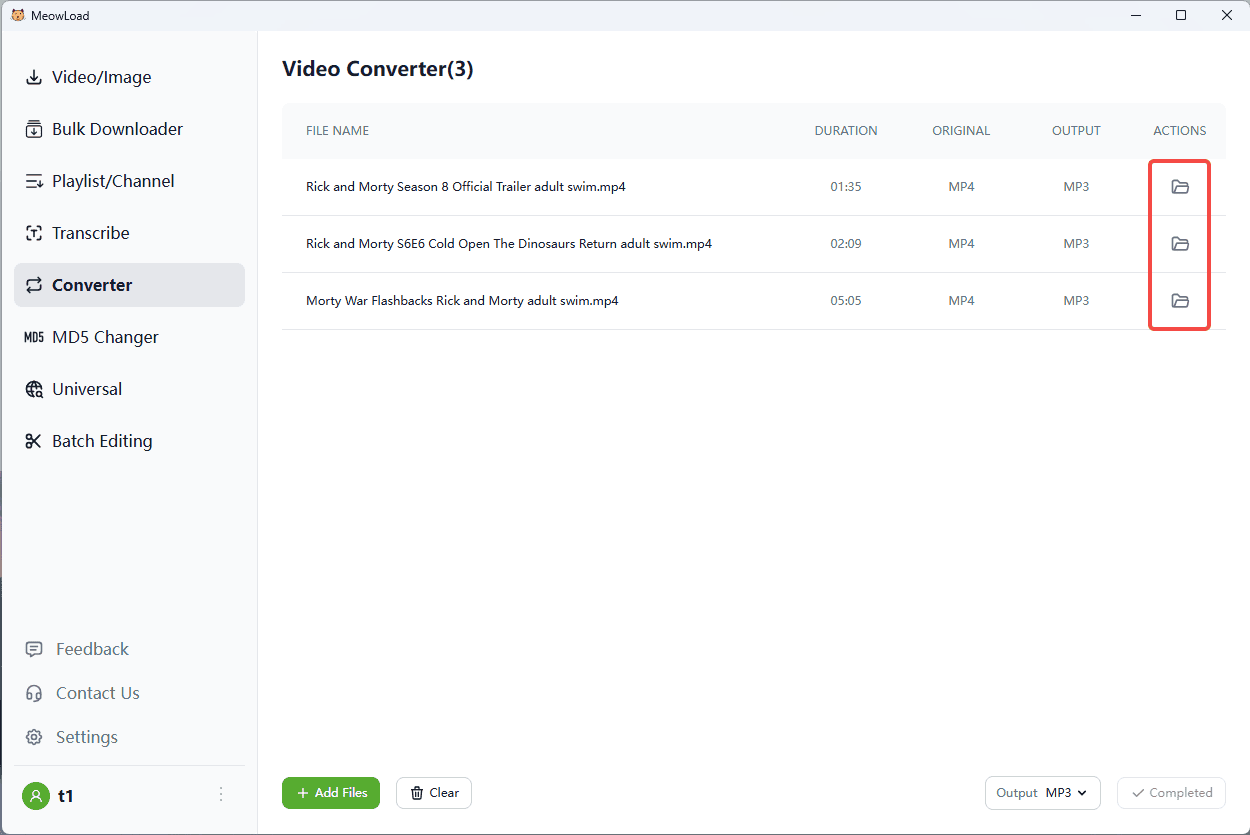Switch to the Transcribe tool

click(90, 233)
